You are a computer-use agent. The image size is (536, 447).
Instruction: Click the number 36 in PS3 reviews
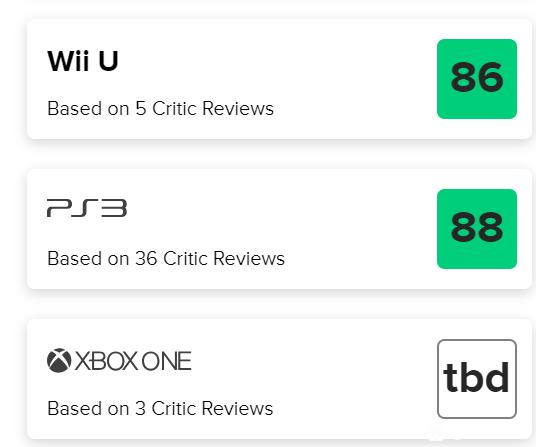pyautogui.click(x=146, y=258)
